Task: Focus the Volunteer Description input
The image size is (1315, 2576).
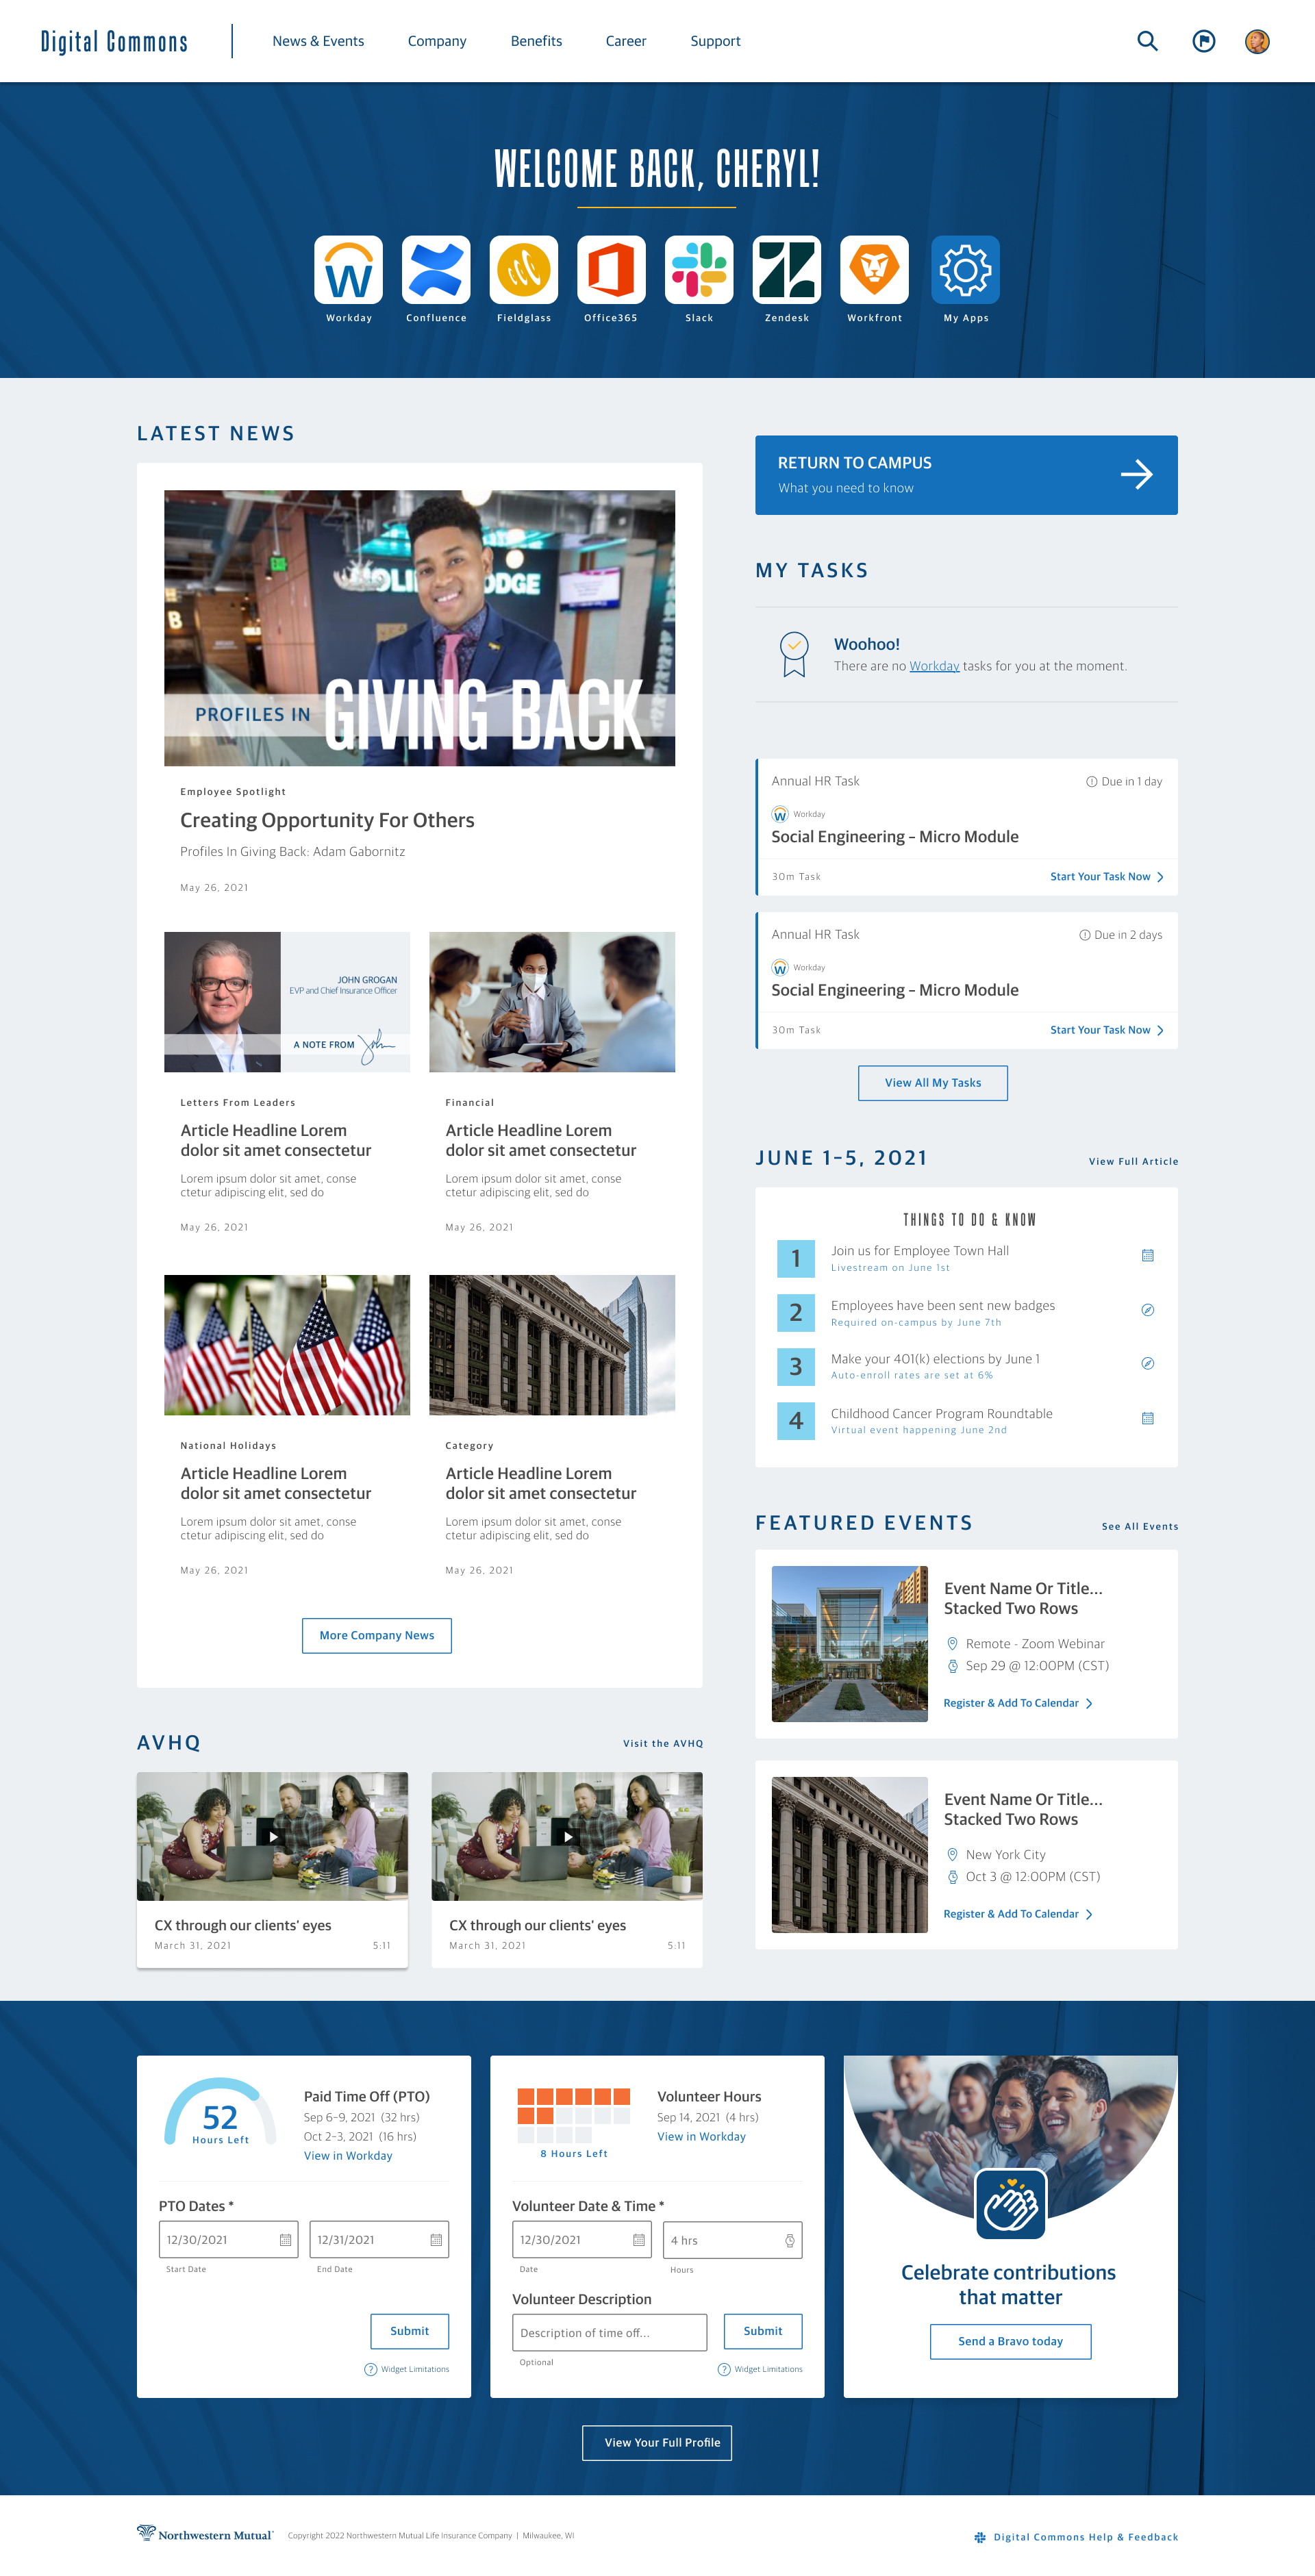Action: click(610, 2333)
